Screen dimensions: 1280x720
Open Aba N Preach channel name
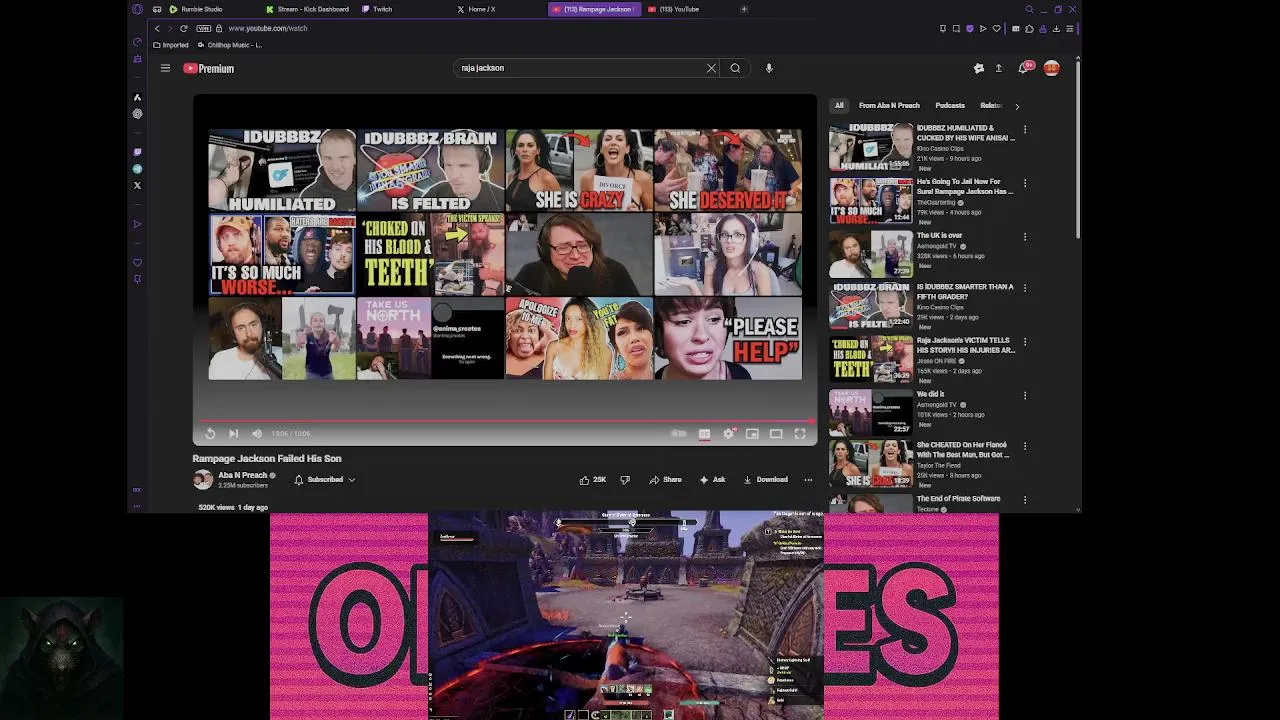[x=242, y=475]
